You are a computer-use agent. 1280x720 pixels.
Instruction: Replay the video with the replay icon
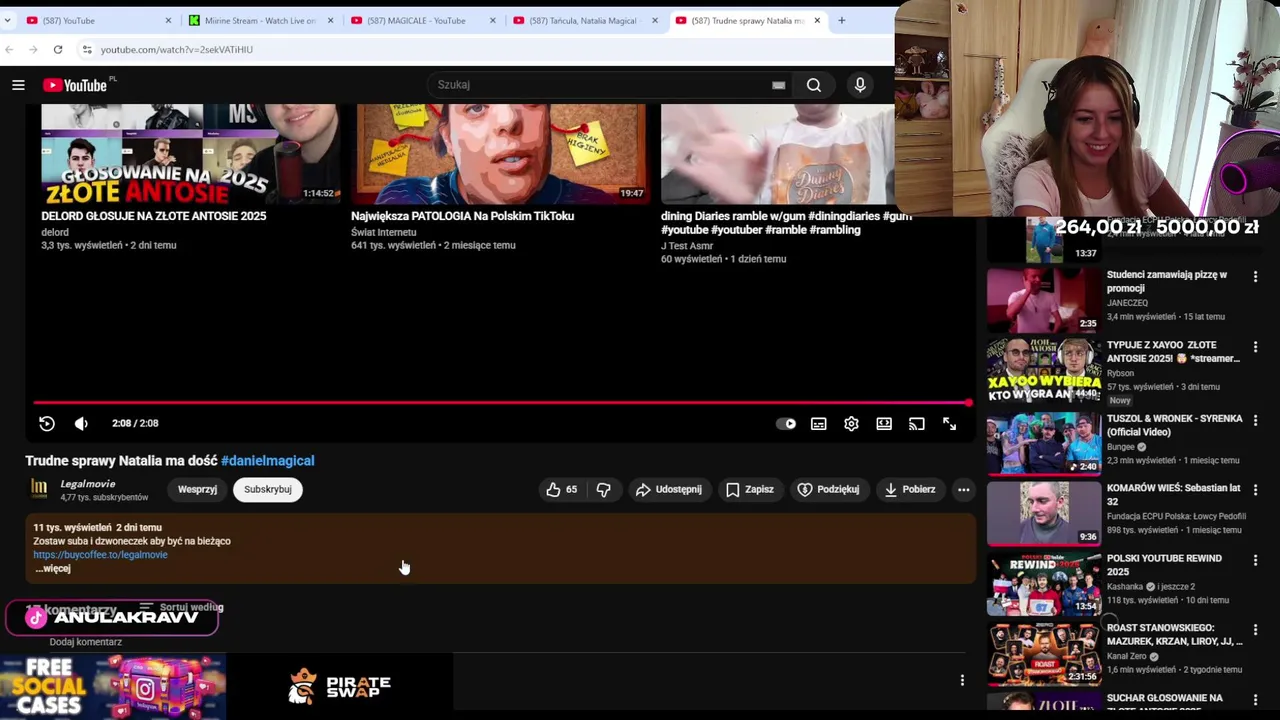(x=47, y=423)
